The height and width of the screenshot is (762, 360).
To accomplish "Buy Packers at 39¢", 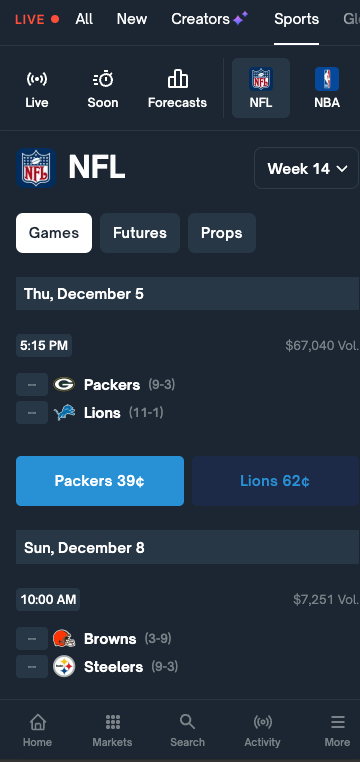I will pyautogui.click(x=100, y=481).
